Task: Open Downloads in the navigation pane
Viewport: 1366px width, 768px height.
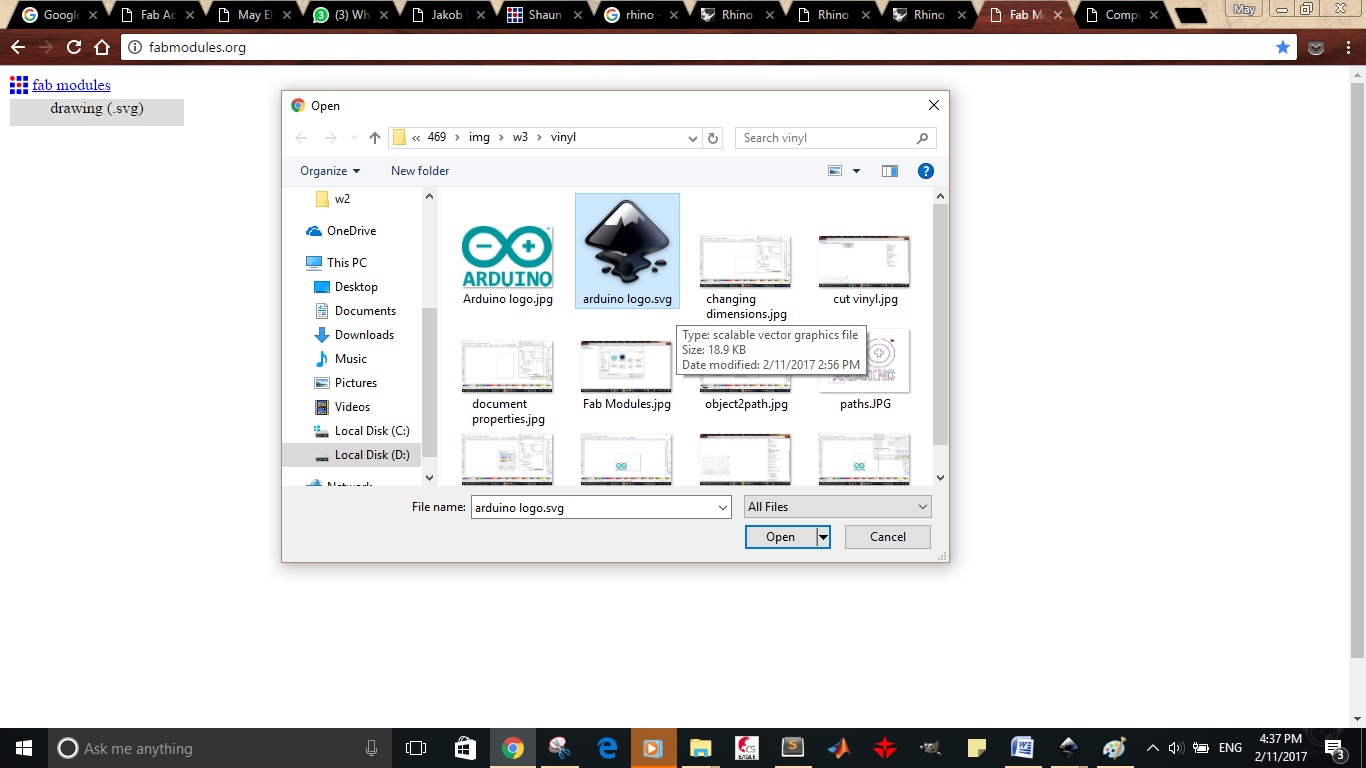Action: click(x=354, y=335)
